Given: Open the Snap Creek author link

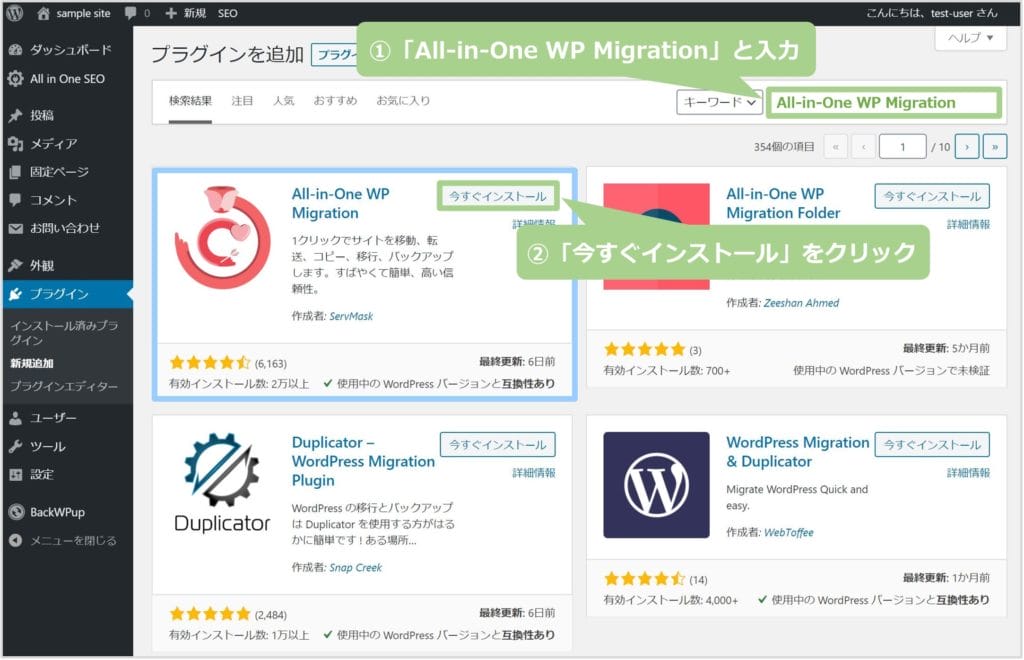Looking at the screenshot, I should [355, 568].
